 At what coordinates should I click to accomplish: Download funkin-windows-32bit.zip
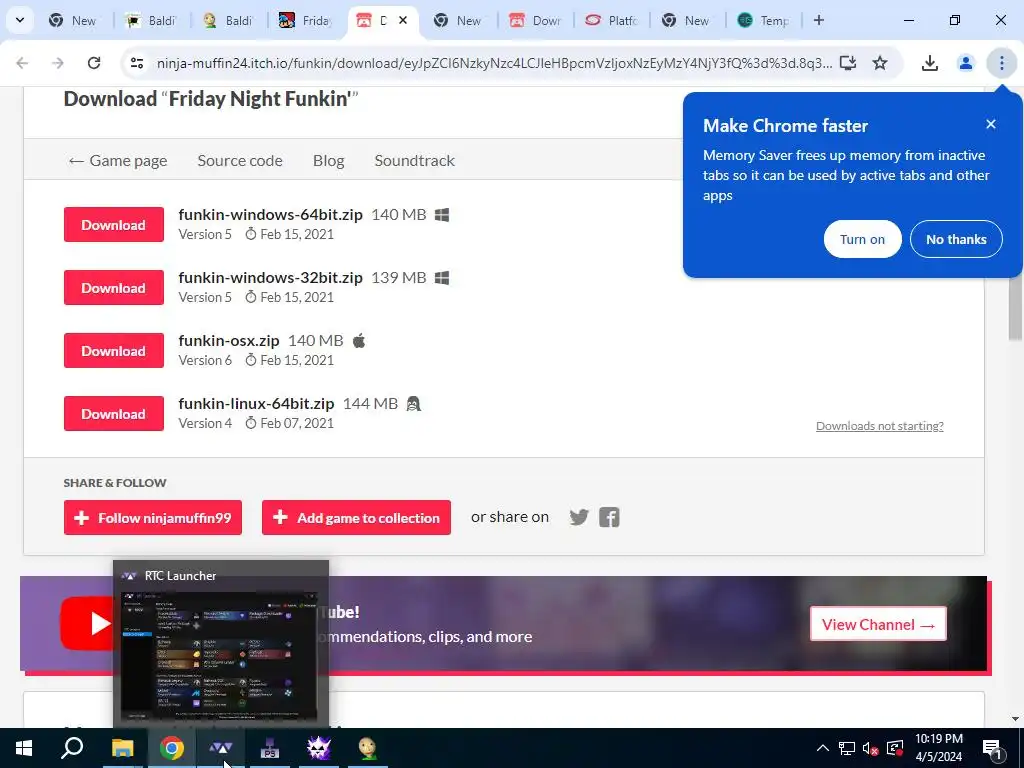click(114, 287)
